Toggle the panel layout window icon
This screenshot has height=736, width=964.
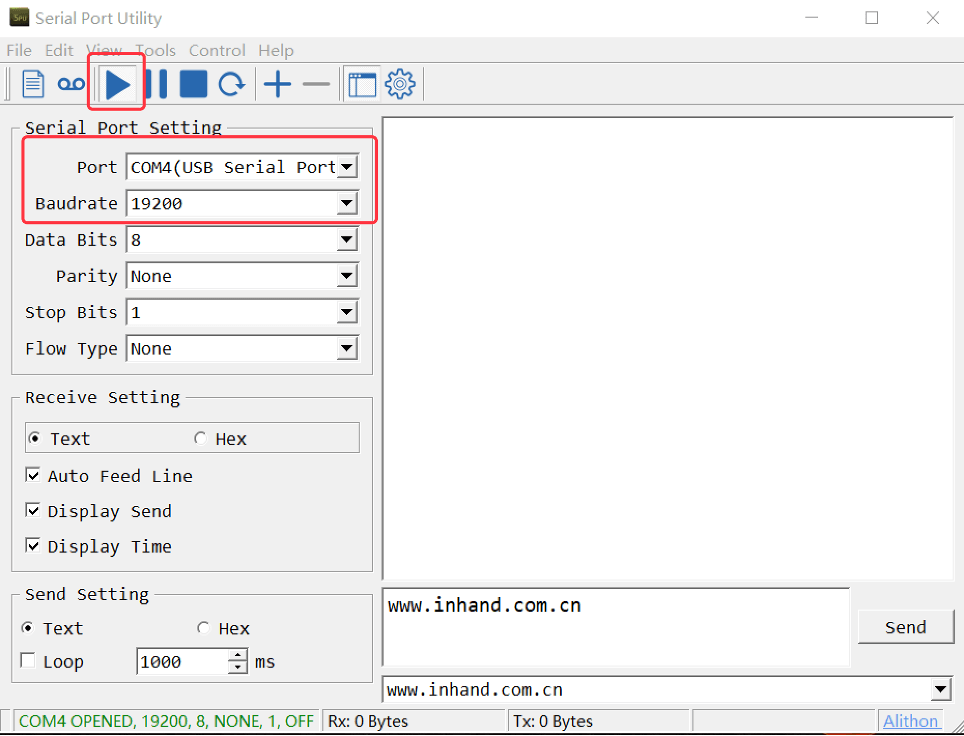[x=362, y=85]
